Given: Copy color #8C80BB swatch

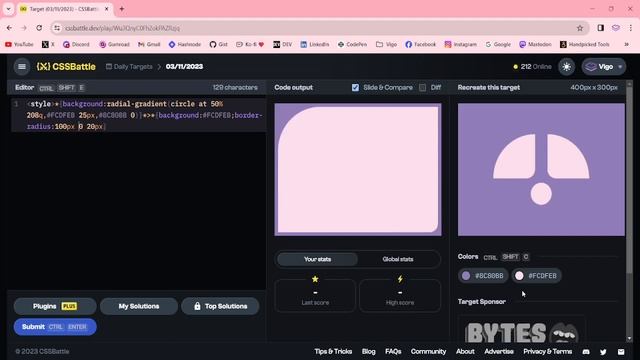Looking at the screenshot, I should click(x=483, y=276).
